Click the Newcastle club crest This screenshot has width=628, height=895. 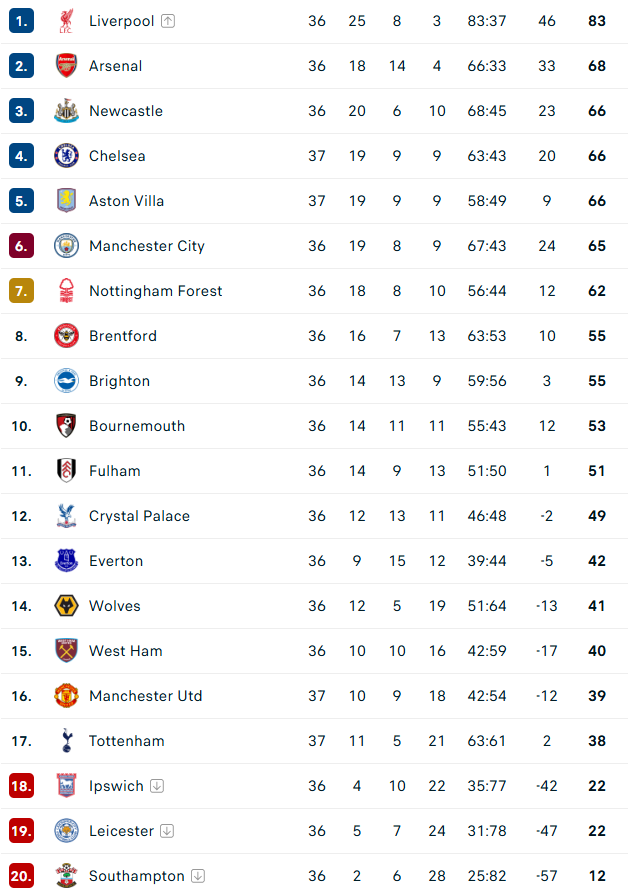[66, 111]
